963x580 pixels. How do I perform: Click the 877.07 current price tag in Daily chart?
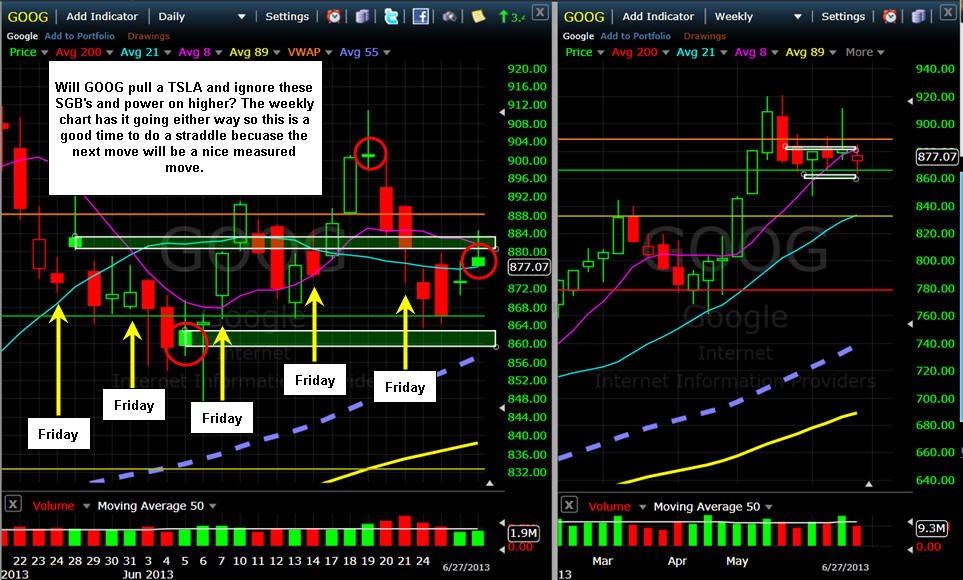click(x=529, y=267)
